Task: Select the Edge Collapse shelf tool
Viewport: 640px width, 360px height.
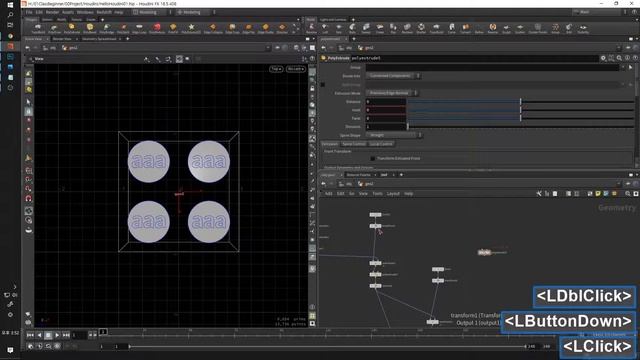Action: [213, 28]
